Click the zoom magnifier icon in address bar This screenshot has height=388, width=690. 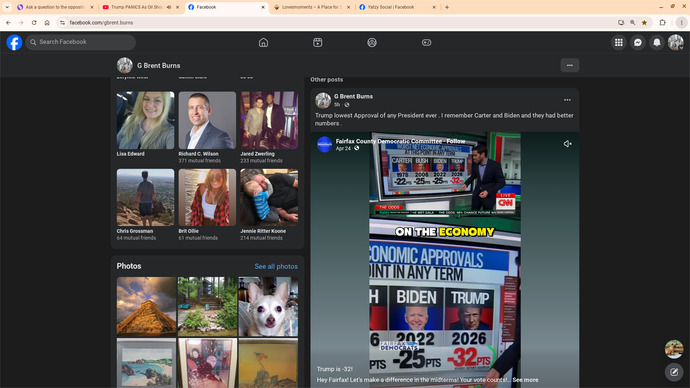(x=632, y=22)
